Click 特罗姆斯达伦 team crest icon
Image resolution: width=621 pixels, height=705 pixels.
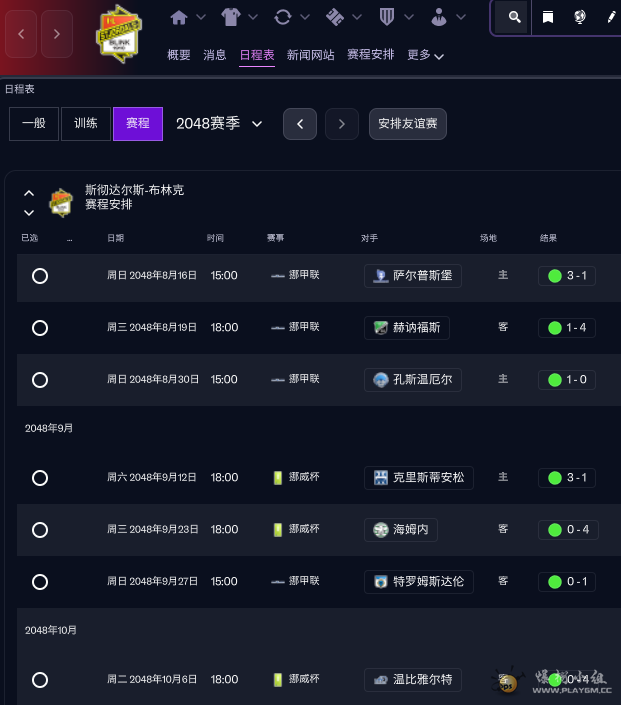pos(381,582)
